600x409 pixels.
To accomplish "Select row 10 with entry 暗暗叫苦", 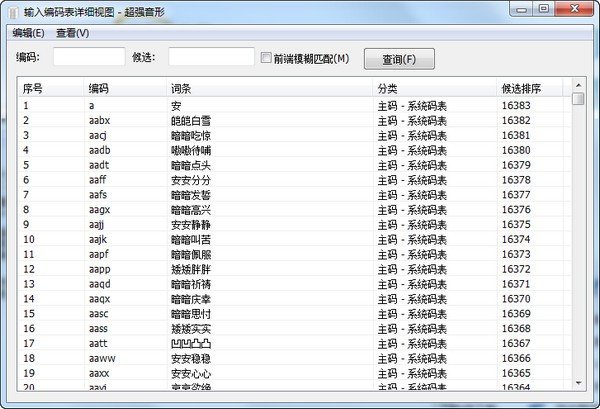I will tap(190, 239).
